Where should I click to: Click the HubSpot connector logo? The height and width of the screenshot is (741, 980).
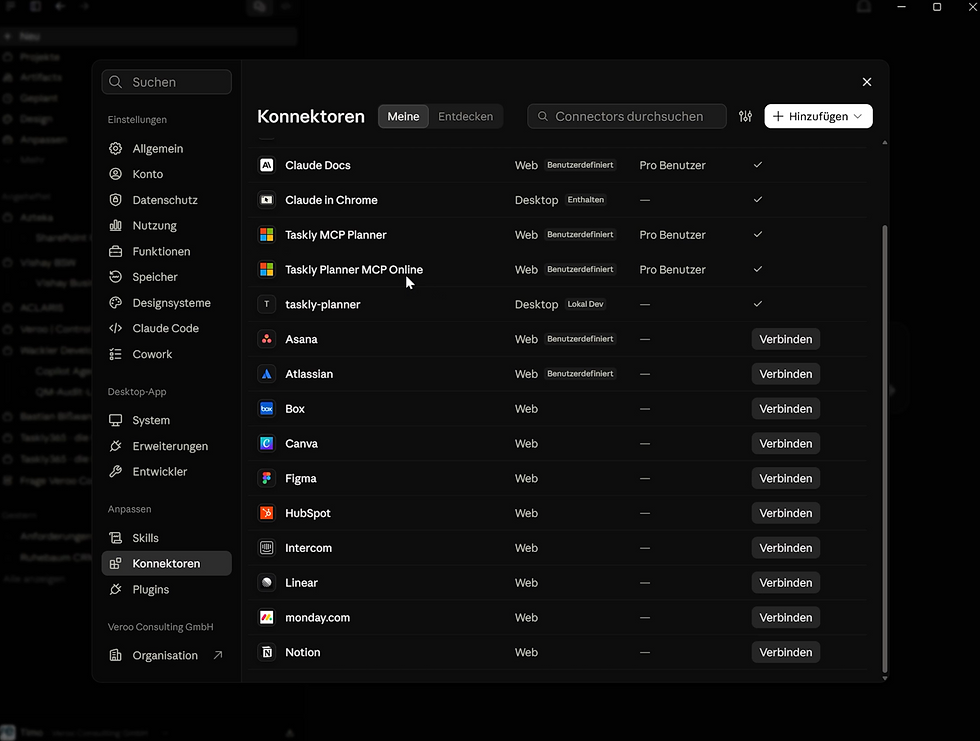(267, 513)
